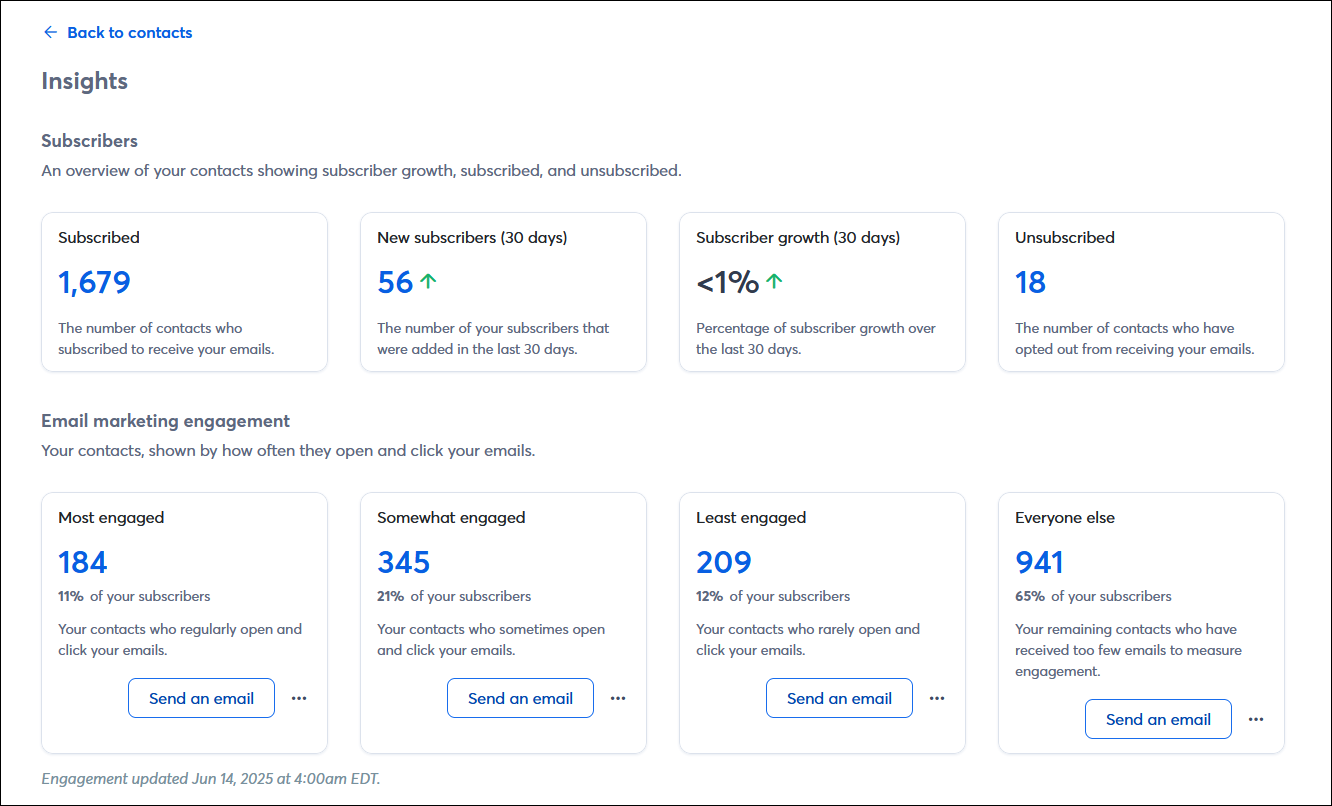This screenshot has width=1332, height=806.
Task: Select the Most engaged card
Action: point(184,621)
